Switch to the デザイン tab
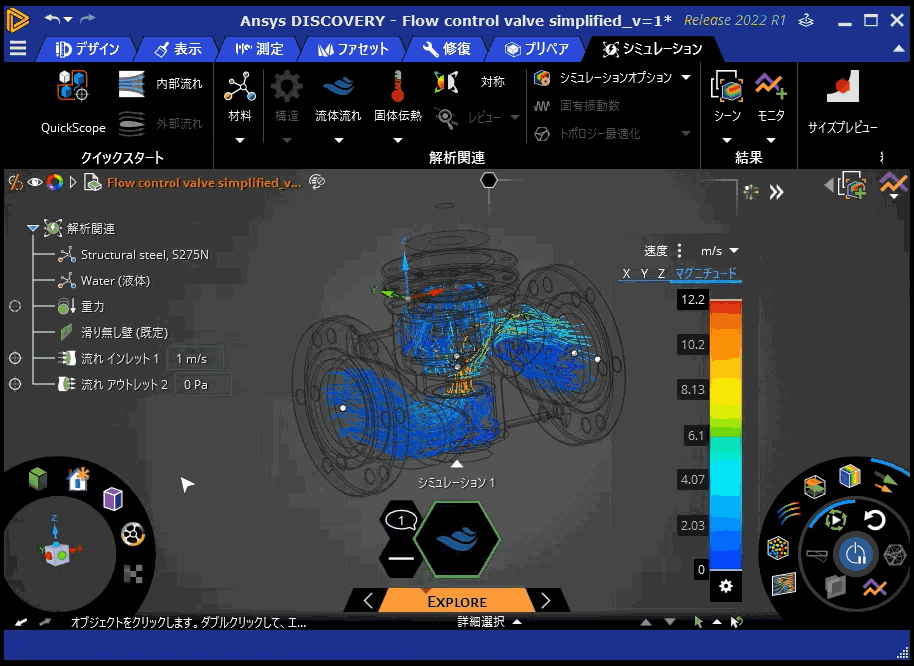 pyautogui.click(x=87, y=49)
